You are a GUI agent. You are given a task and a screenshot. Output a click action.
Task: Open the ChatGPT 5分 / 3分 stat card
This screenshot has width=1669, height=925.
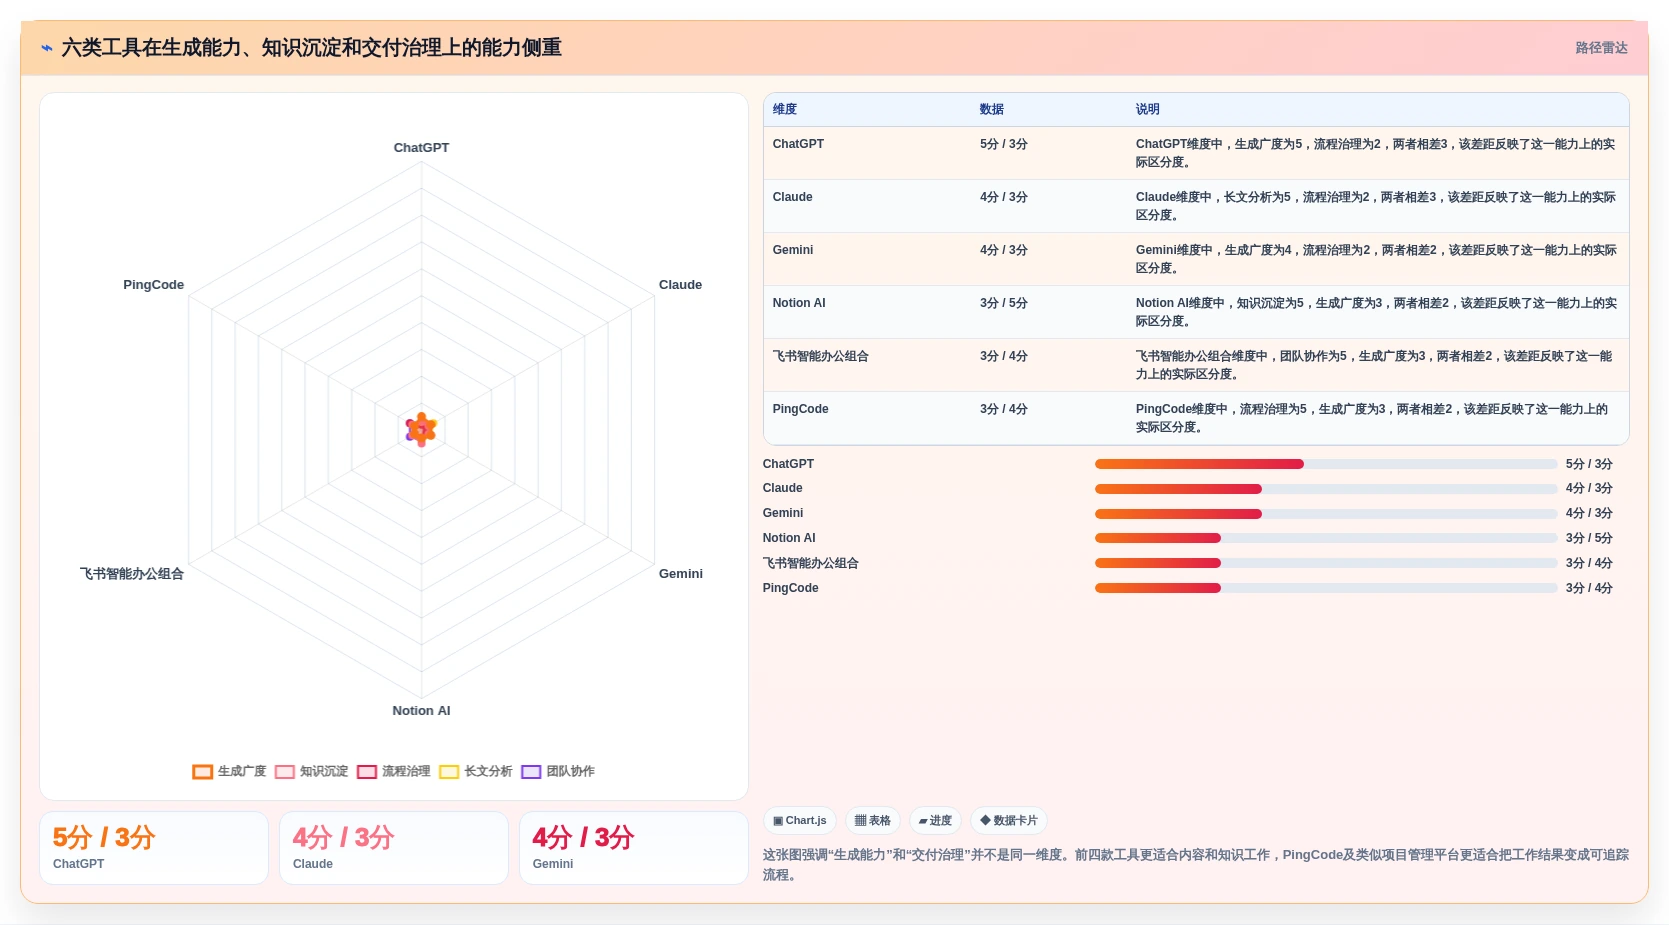[x=154, y=848]
